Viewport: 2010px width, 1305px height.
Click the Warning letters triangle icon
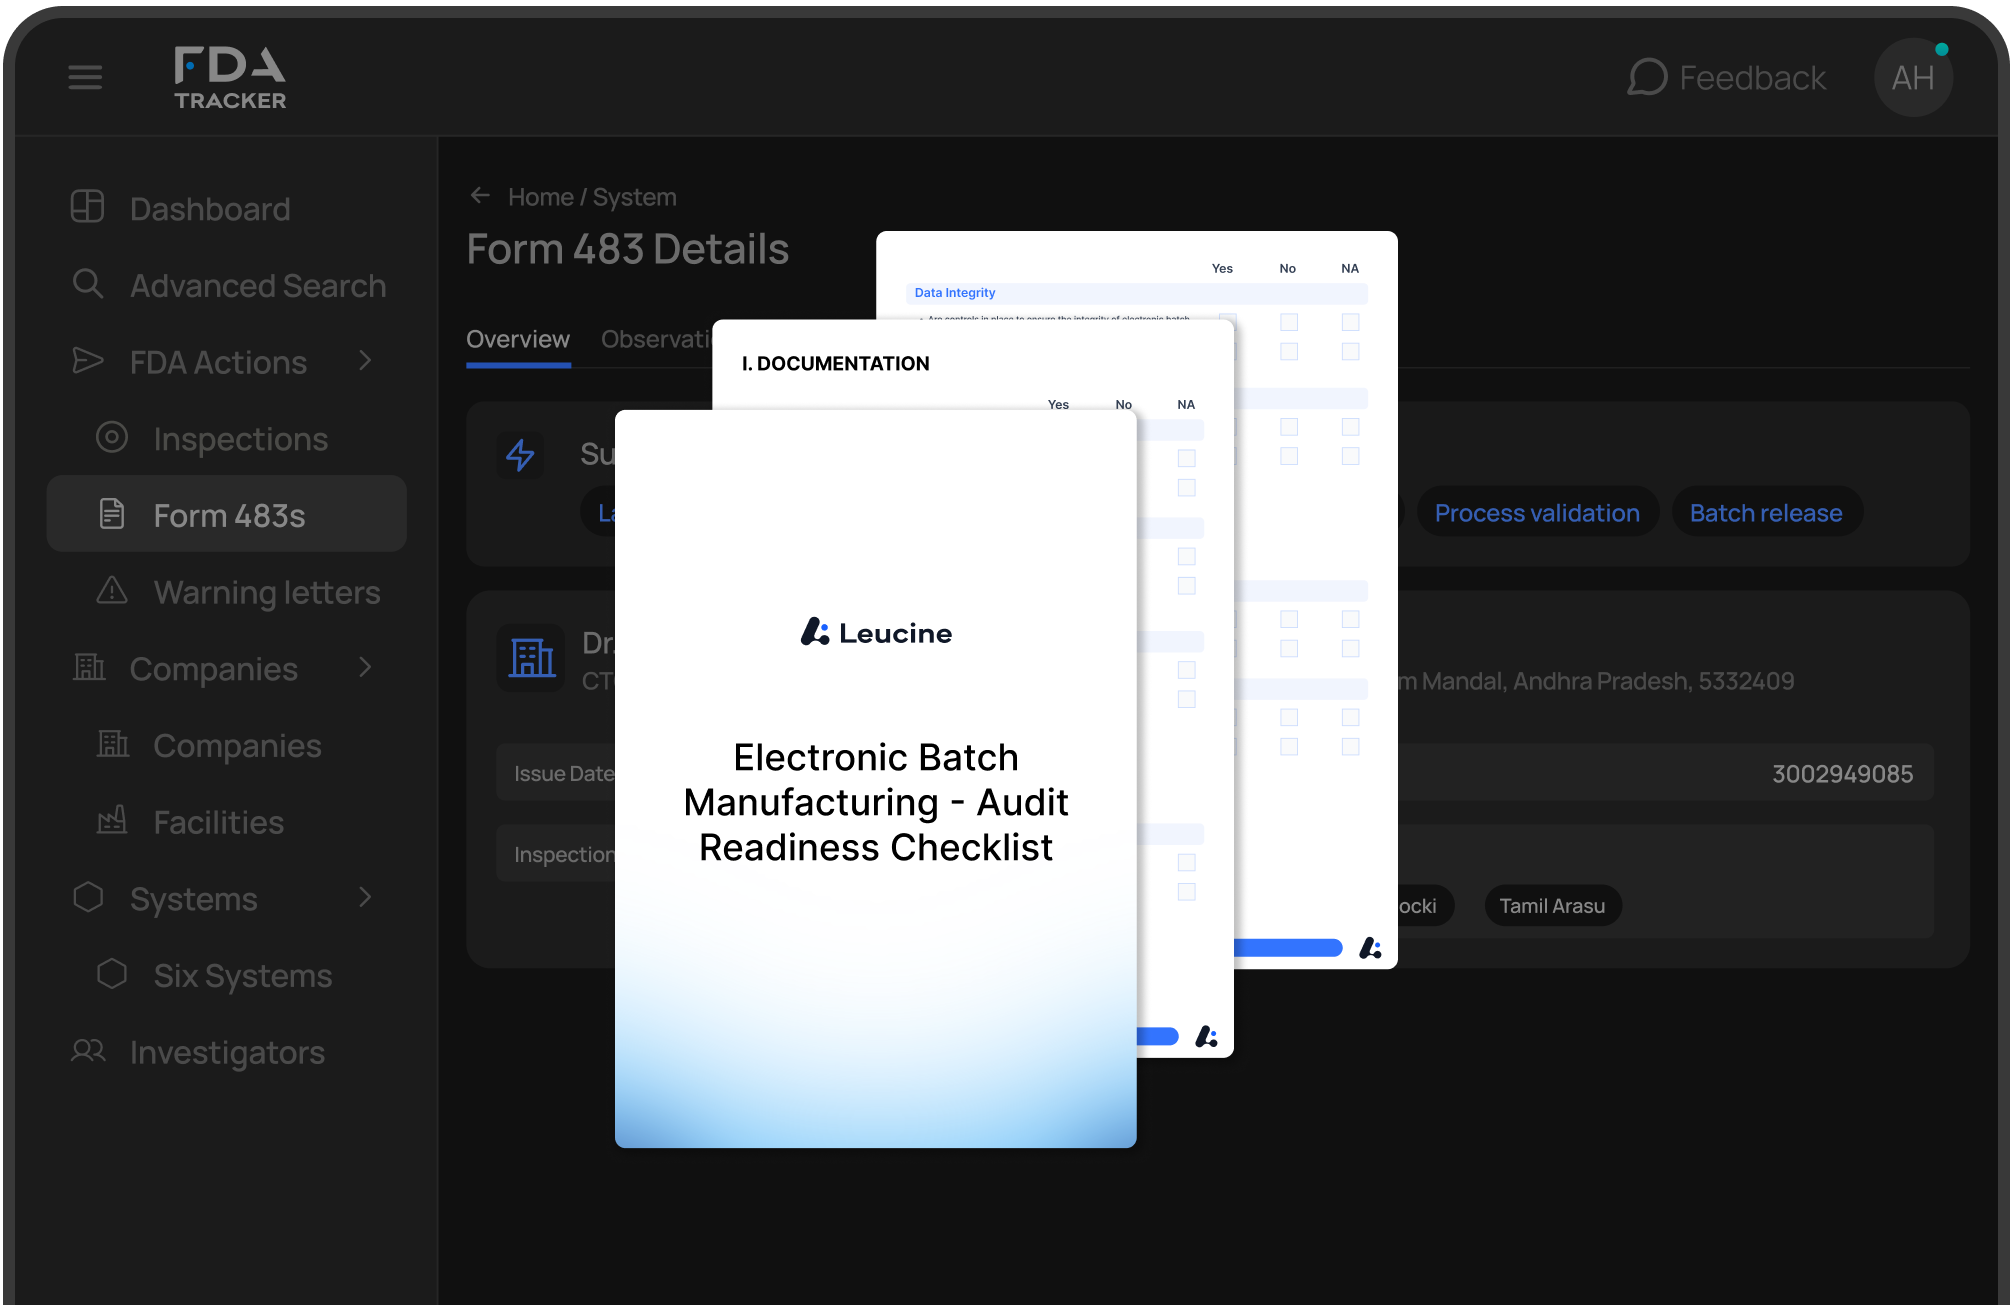coord(112,591)
